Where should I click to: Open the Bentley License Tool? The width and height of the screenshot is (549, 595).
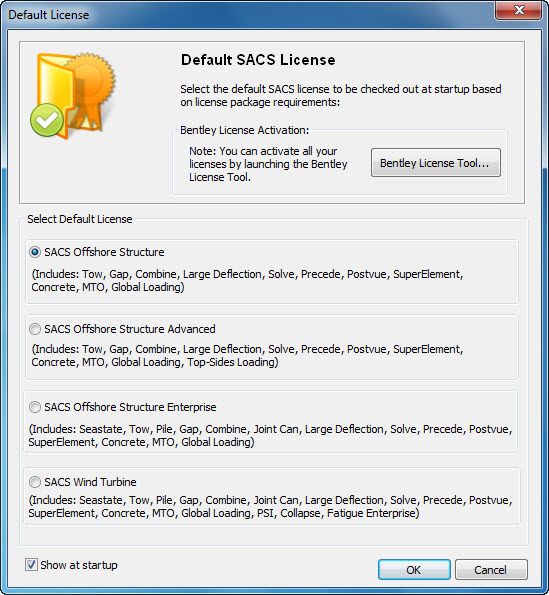(x=436, y=163)
